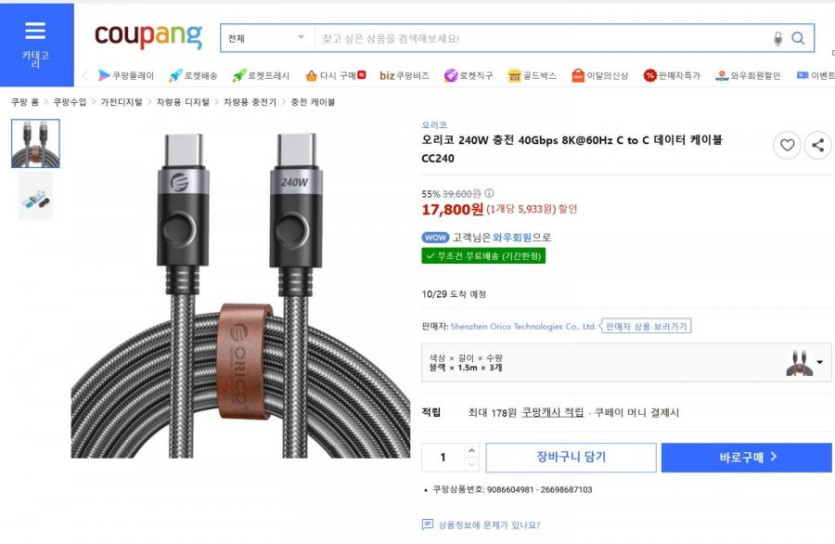Image resolution: width=835 pixels, height=544 pixels.
Task: Click the price info icon beside 39,600원
Action: tap(489, 194)
